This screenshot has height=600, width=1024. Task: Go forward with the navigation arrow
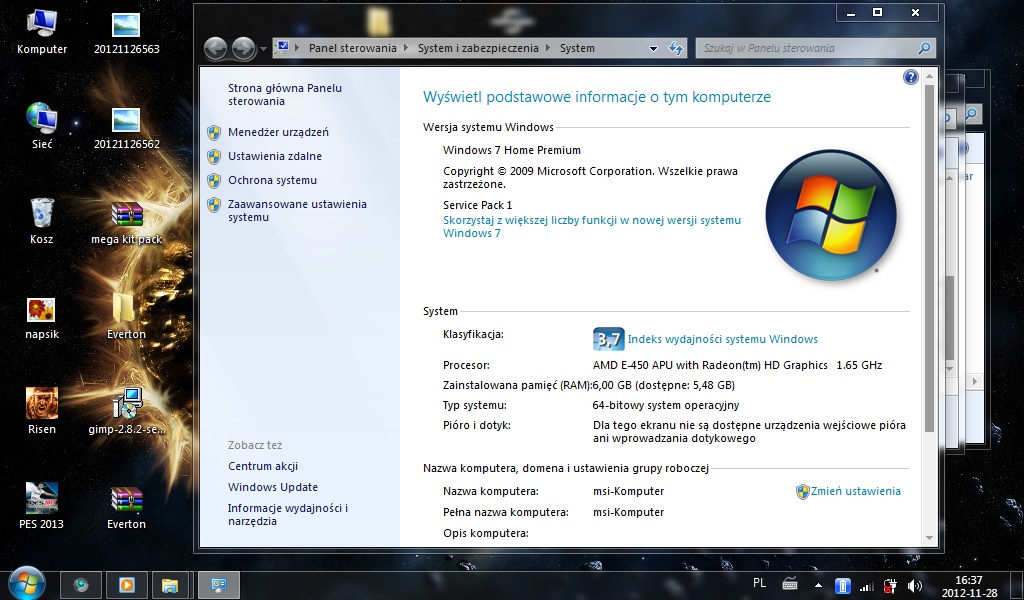[243, 48]
